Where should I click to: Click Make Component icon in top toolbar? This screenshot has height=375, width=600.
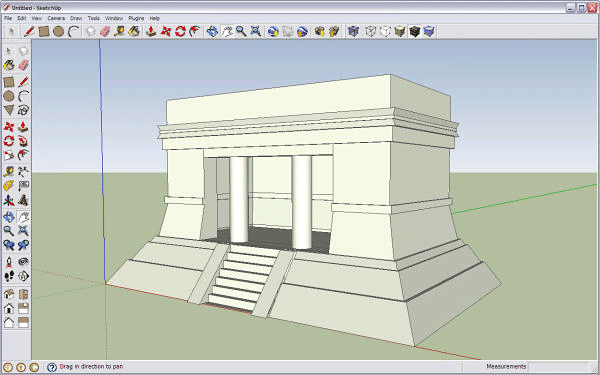[x=90, y=31]
